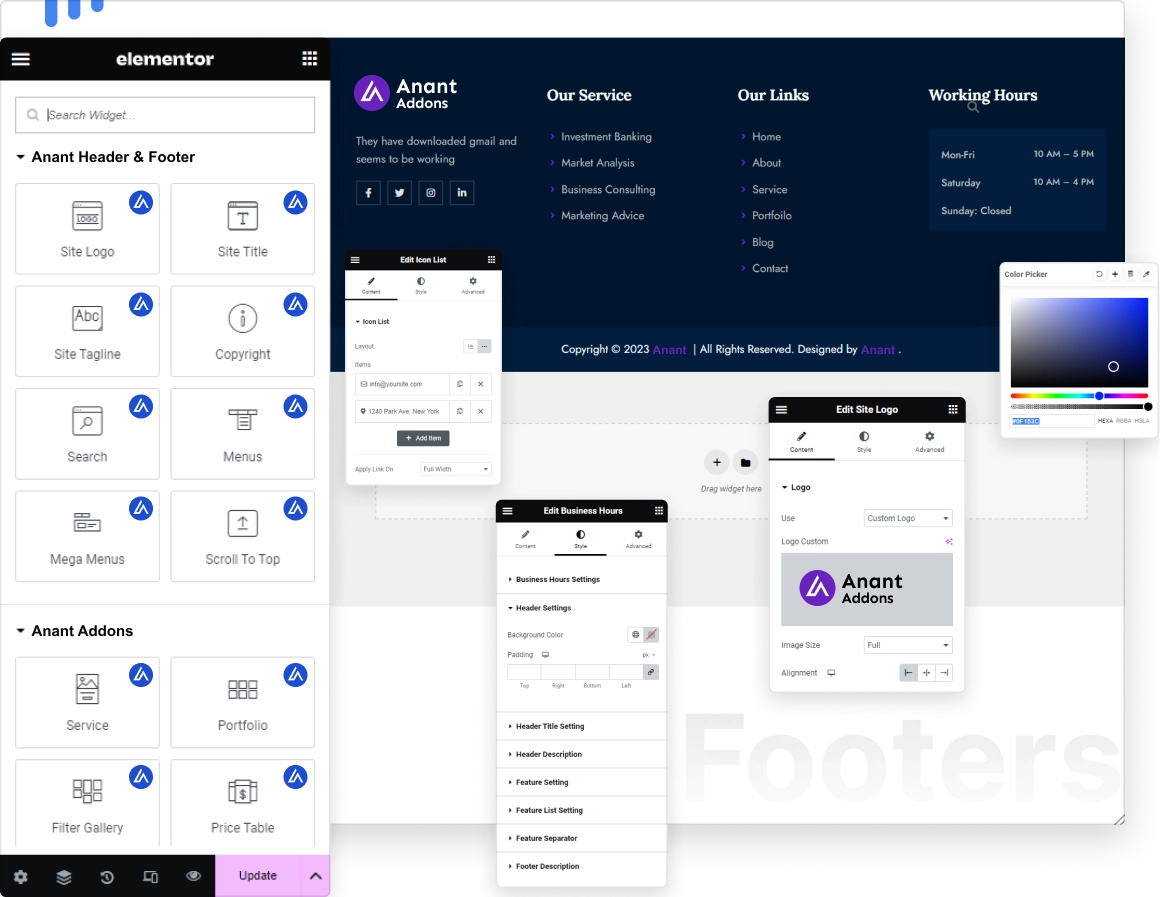Open the Elementor hamburger menu
Viewport: 1160px width, 897px height.
21,59
